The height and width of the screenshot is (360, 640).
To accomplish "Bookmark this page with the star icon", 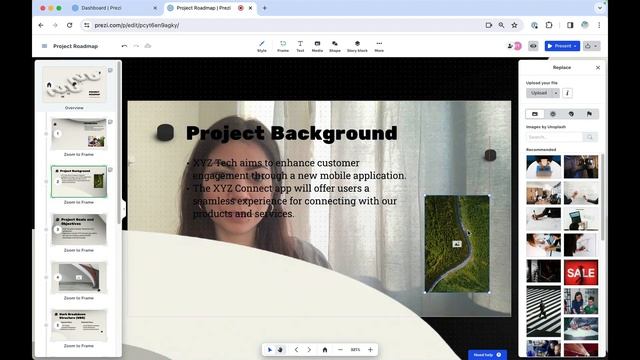I will point(514,25).
